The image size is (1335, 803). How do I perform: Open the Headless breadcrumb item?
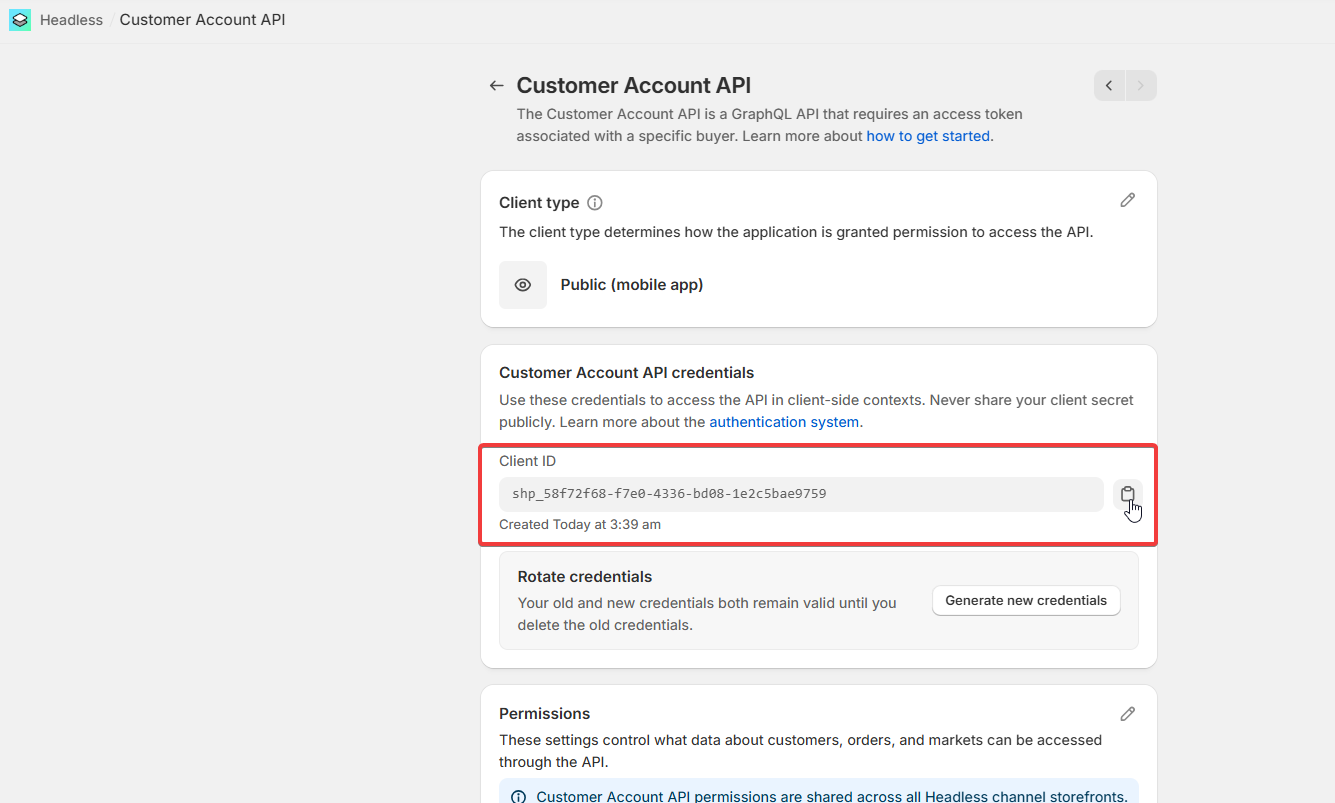(x=71, y=20)
